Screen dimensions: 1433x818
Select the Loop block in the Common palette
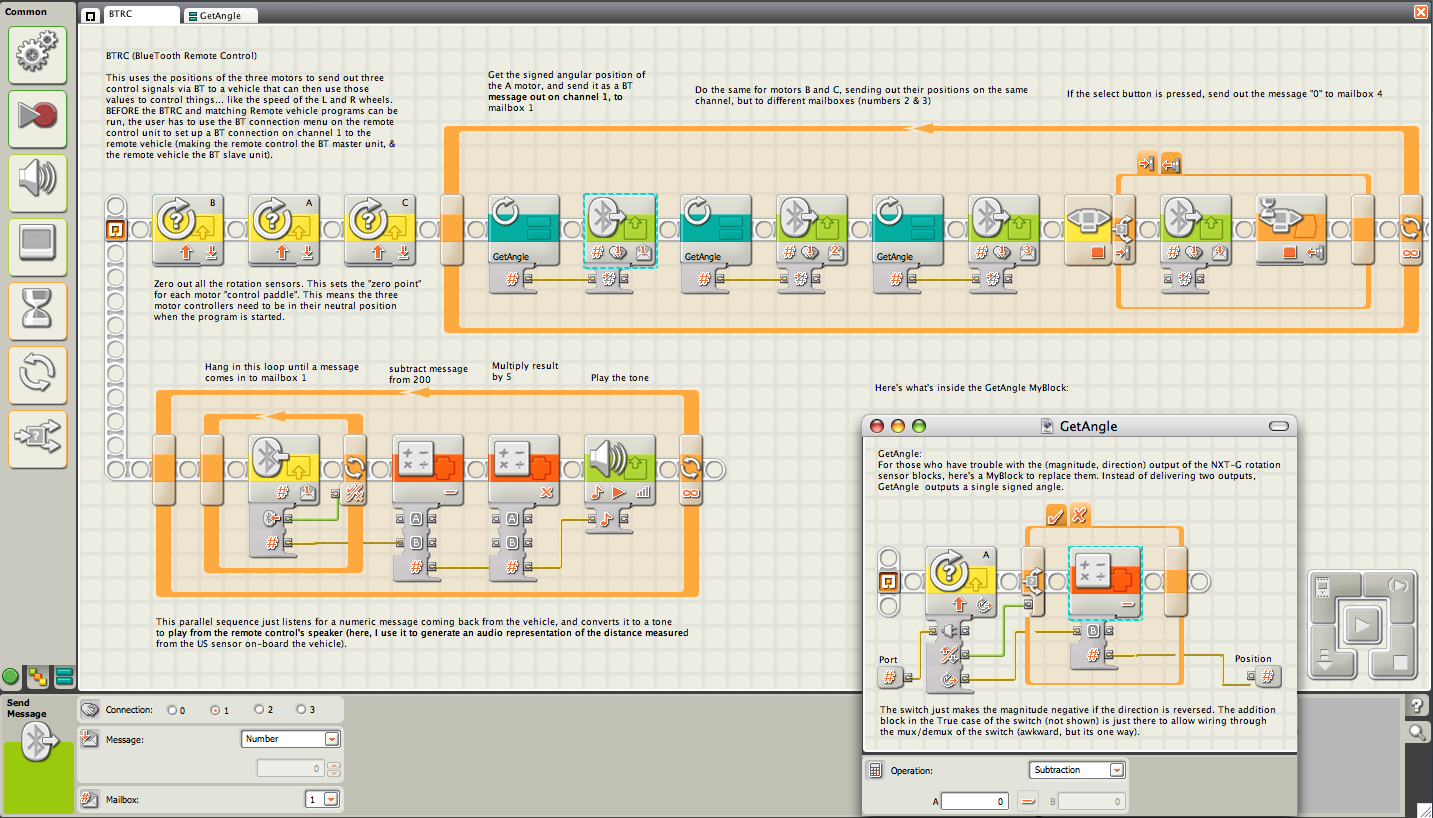pos(38,375)
